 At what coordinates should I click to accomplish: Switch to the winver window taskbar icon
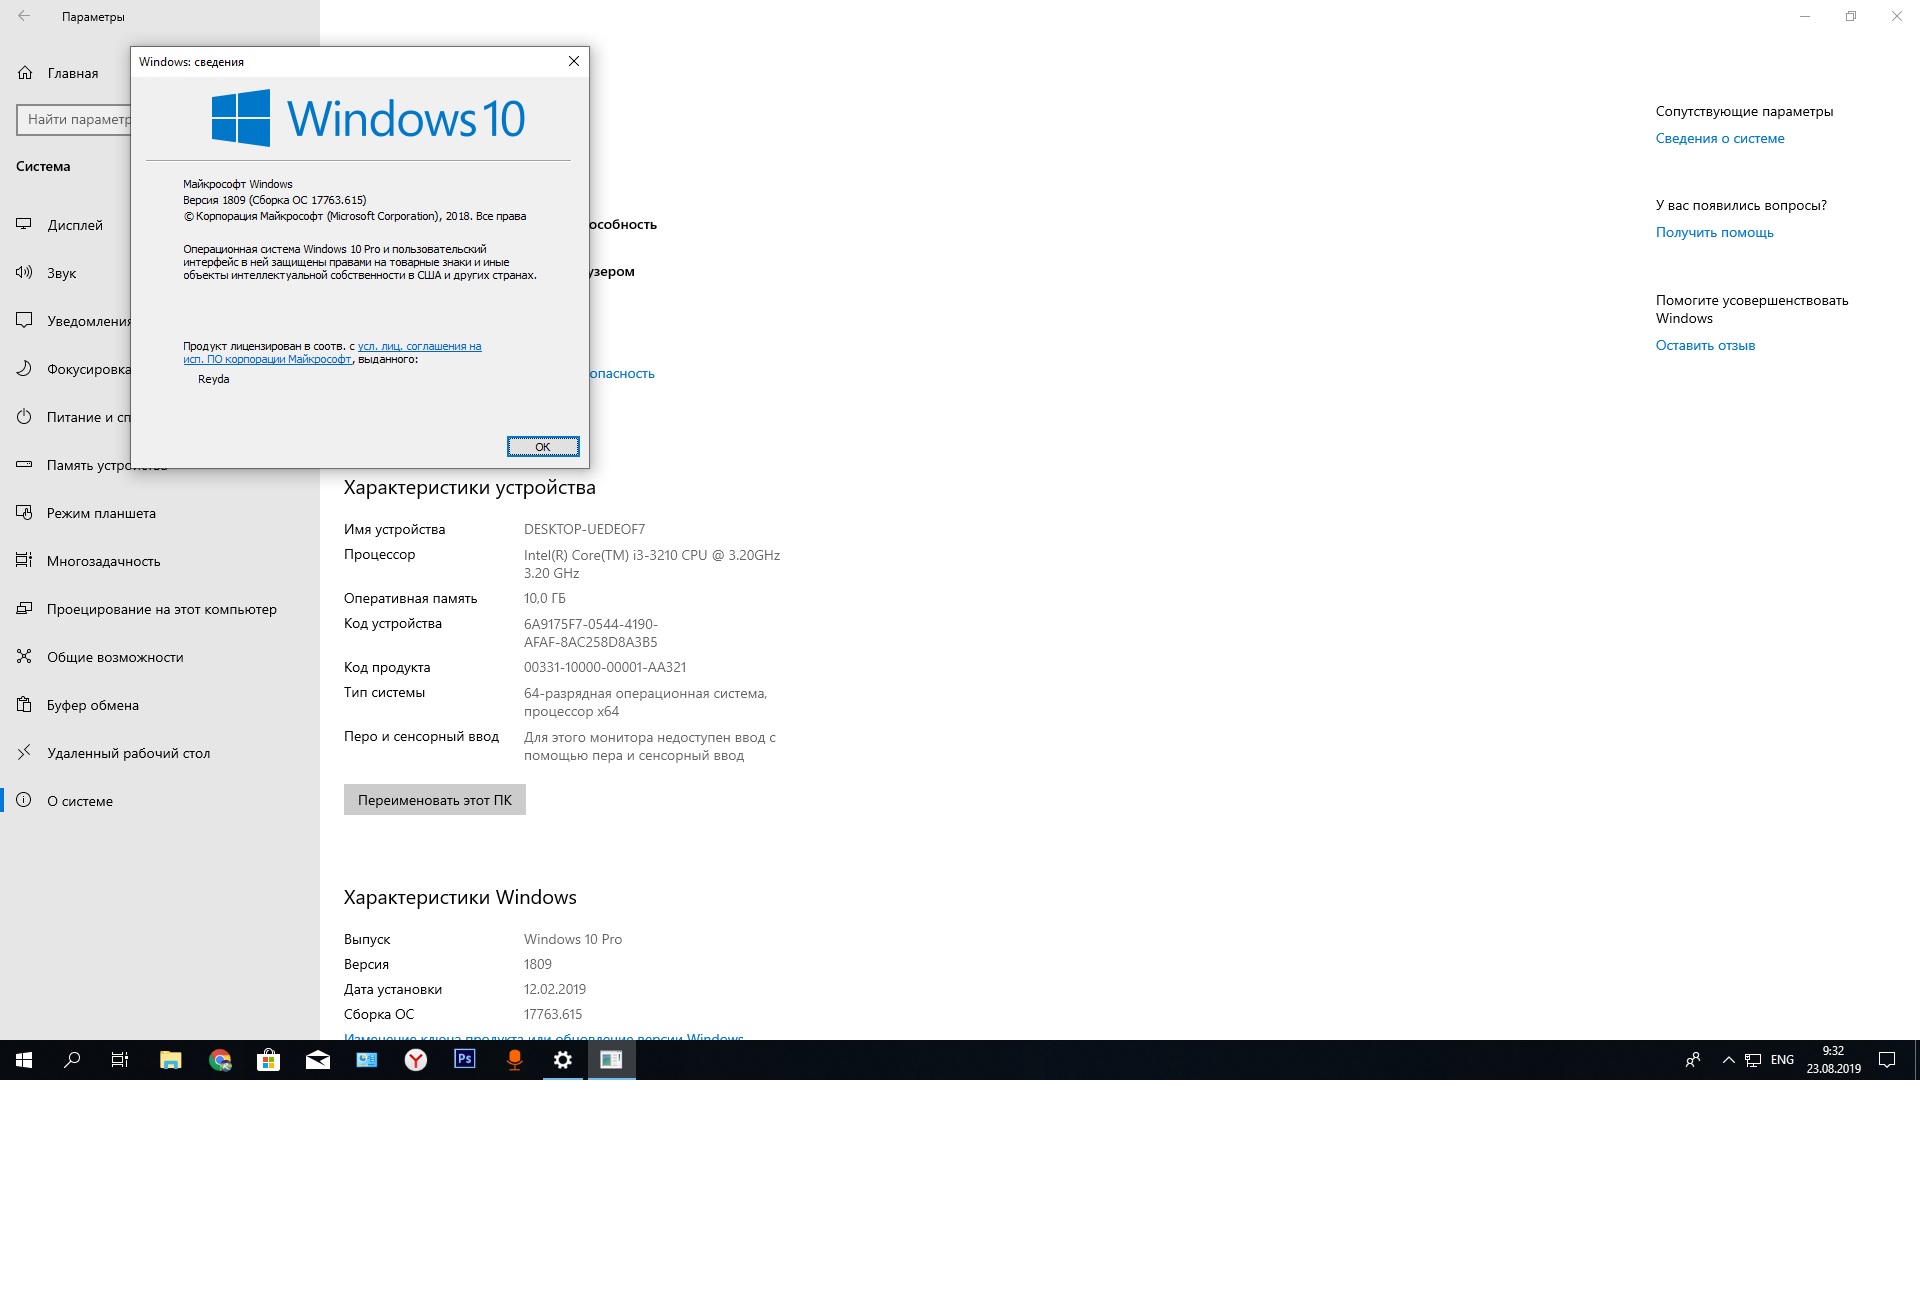tap(612, 1060)
